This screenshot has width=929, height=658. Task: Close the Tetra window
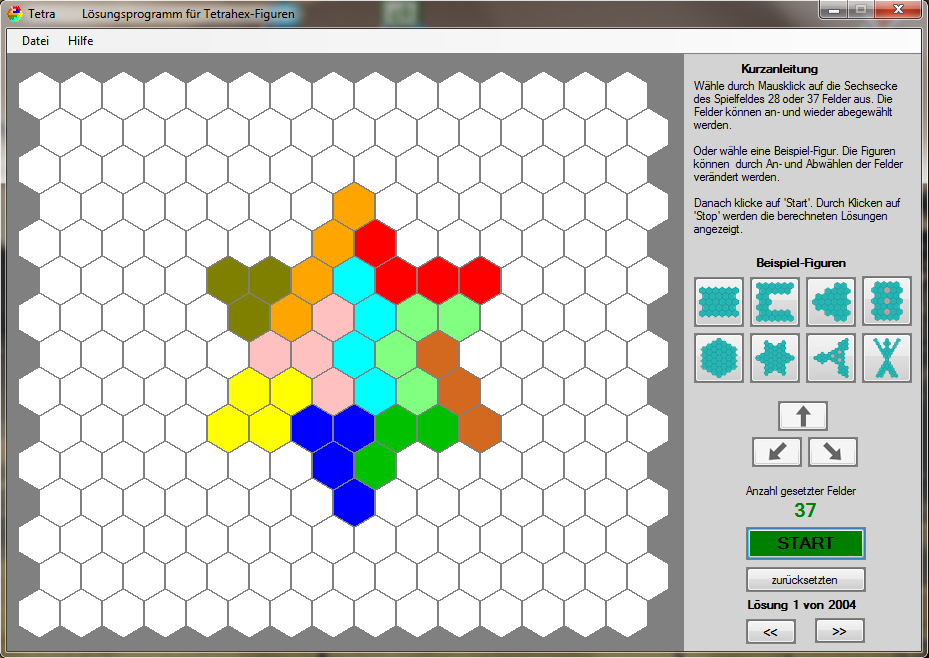[x=898, y=10]
